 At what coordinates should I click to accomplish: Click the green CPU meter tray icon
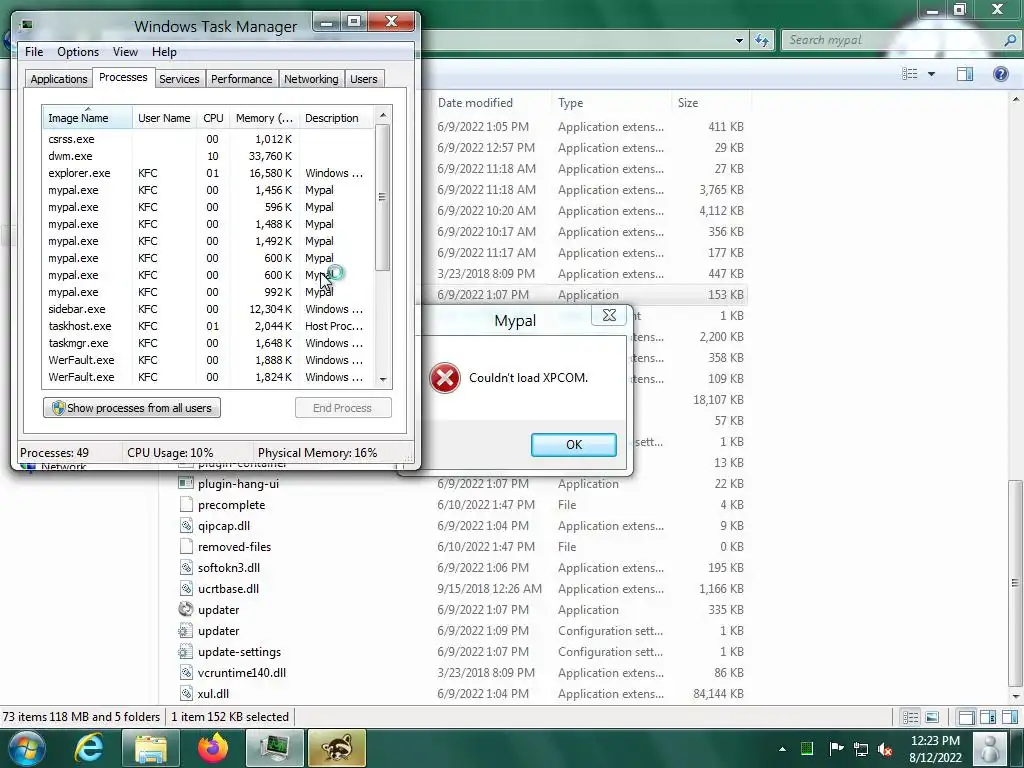click(x=807, y=748)
